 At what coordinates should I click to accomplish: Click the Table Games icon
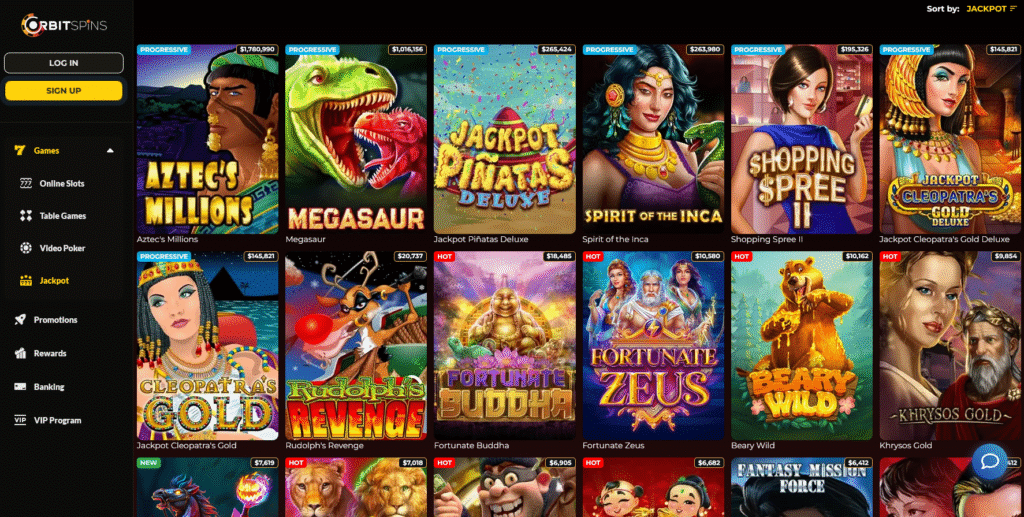(25, 215)
